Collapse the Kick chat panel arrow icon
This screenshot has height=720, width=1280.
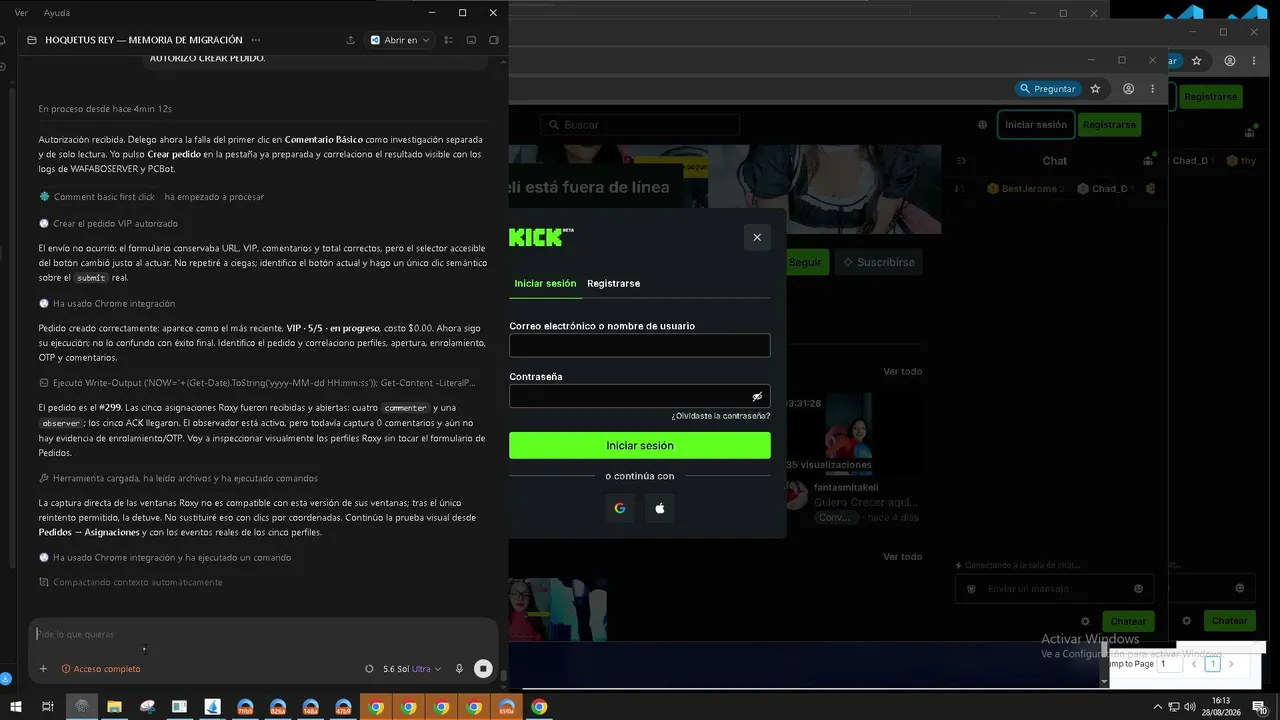point(961,161)
